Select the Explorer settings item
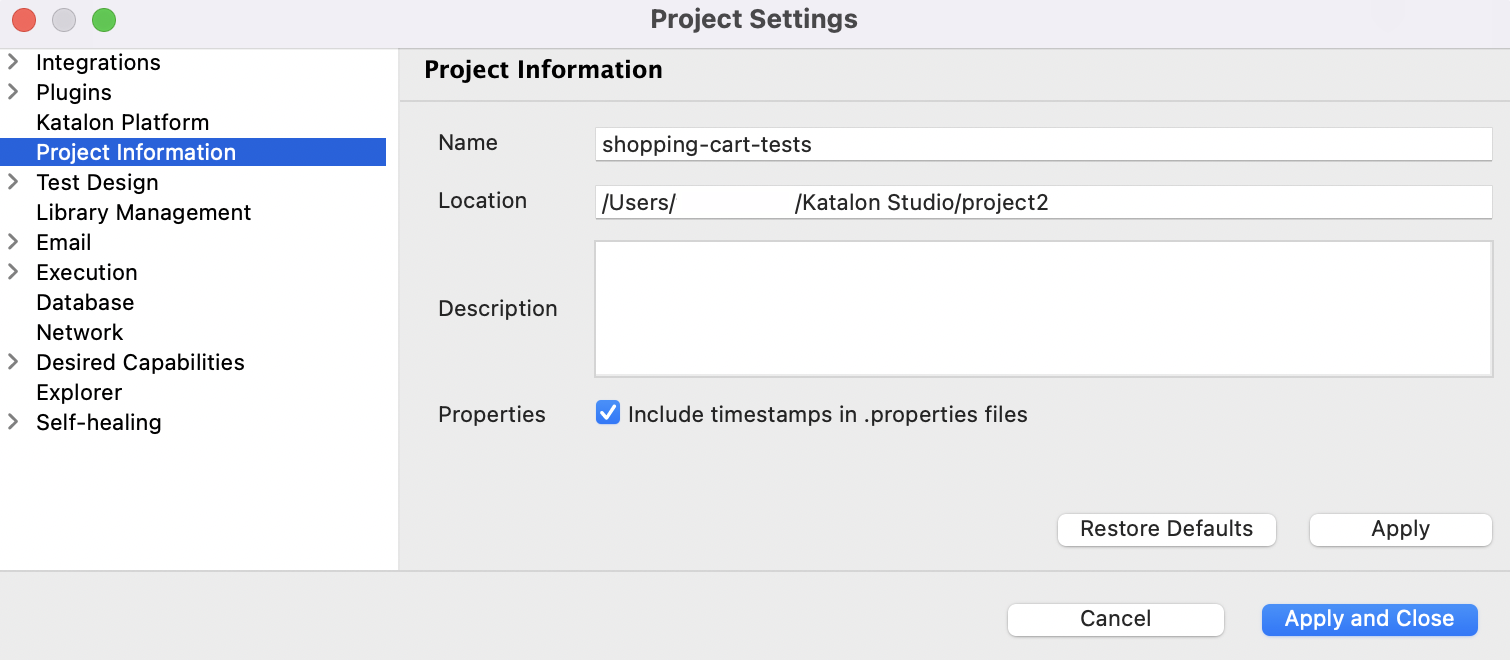This screenshot has height=660, width=1510. click(79, 392)
